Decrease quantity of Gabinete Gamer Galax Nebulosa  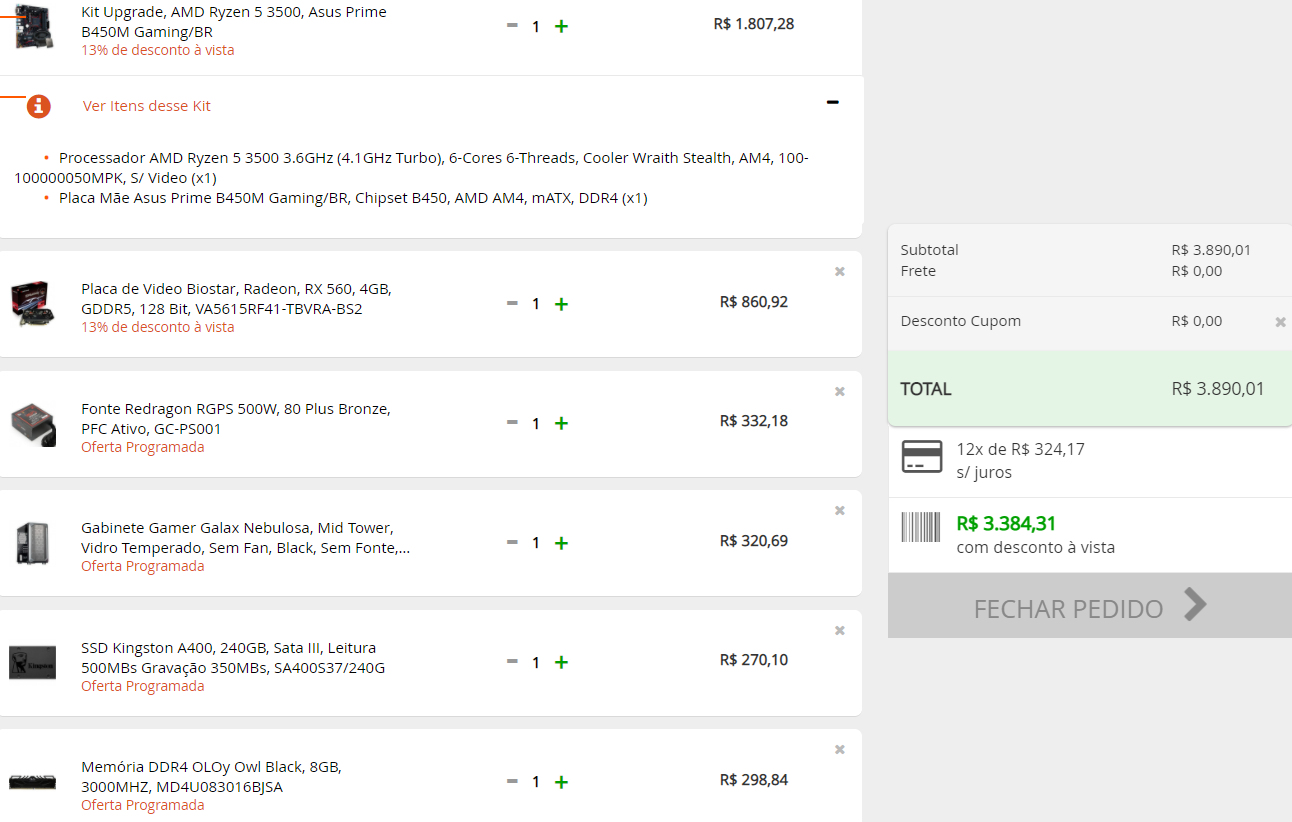[512, 542]
